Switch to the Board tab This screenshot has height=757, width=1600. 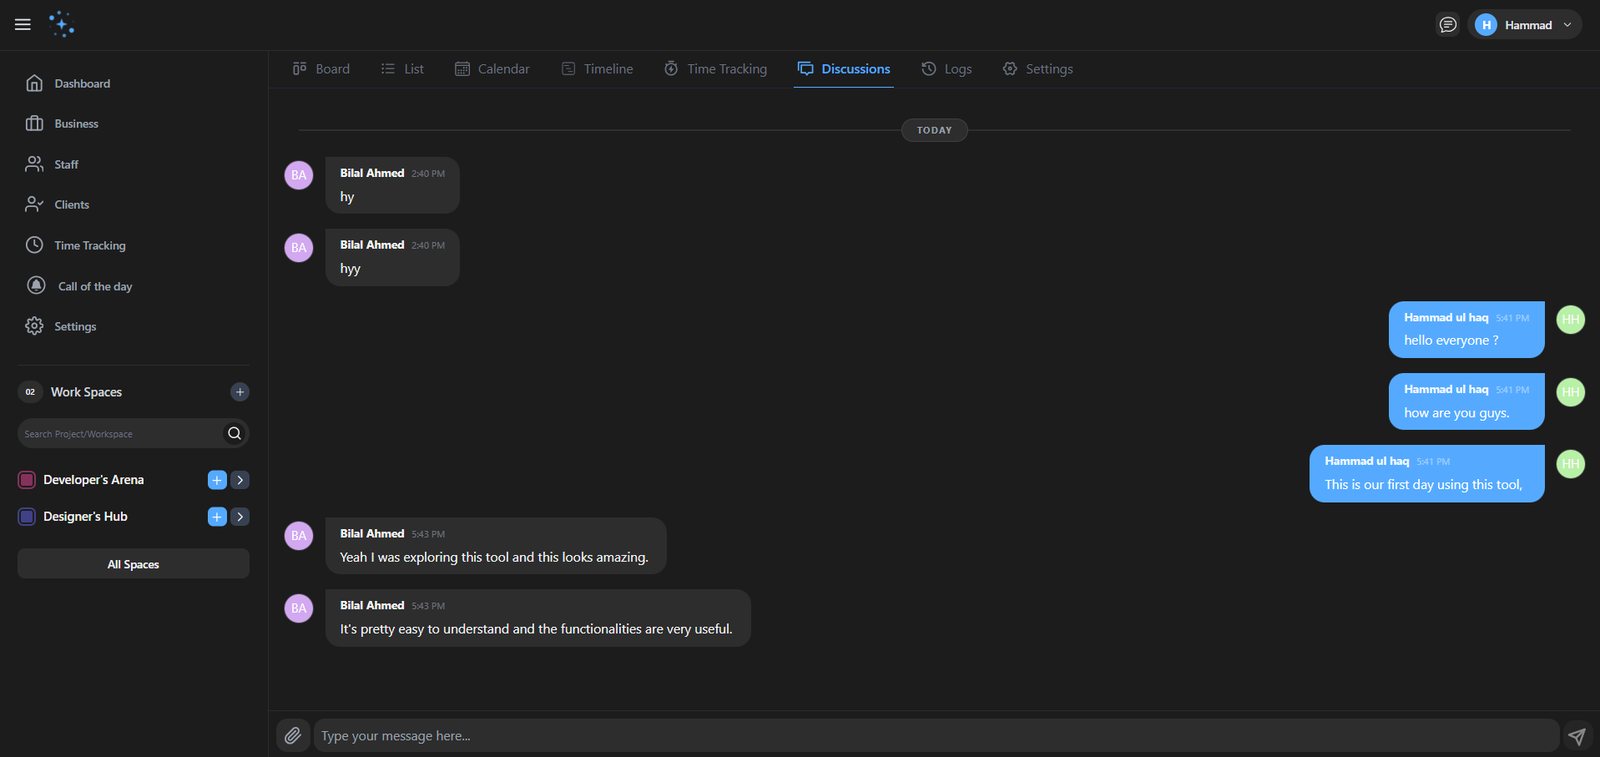coord(321,69)
